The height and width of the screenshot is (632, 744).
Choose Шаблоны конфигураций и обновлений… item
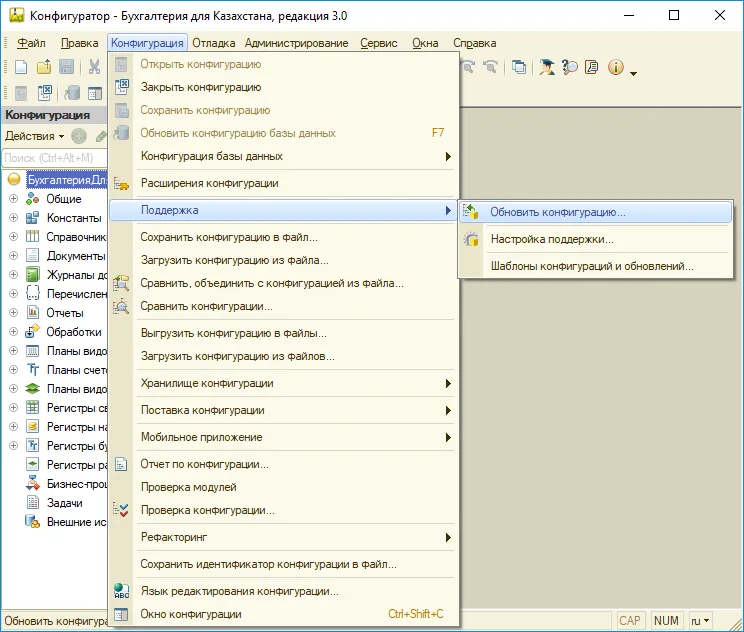click(596, 266)
